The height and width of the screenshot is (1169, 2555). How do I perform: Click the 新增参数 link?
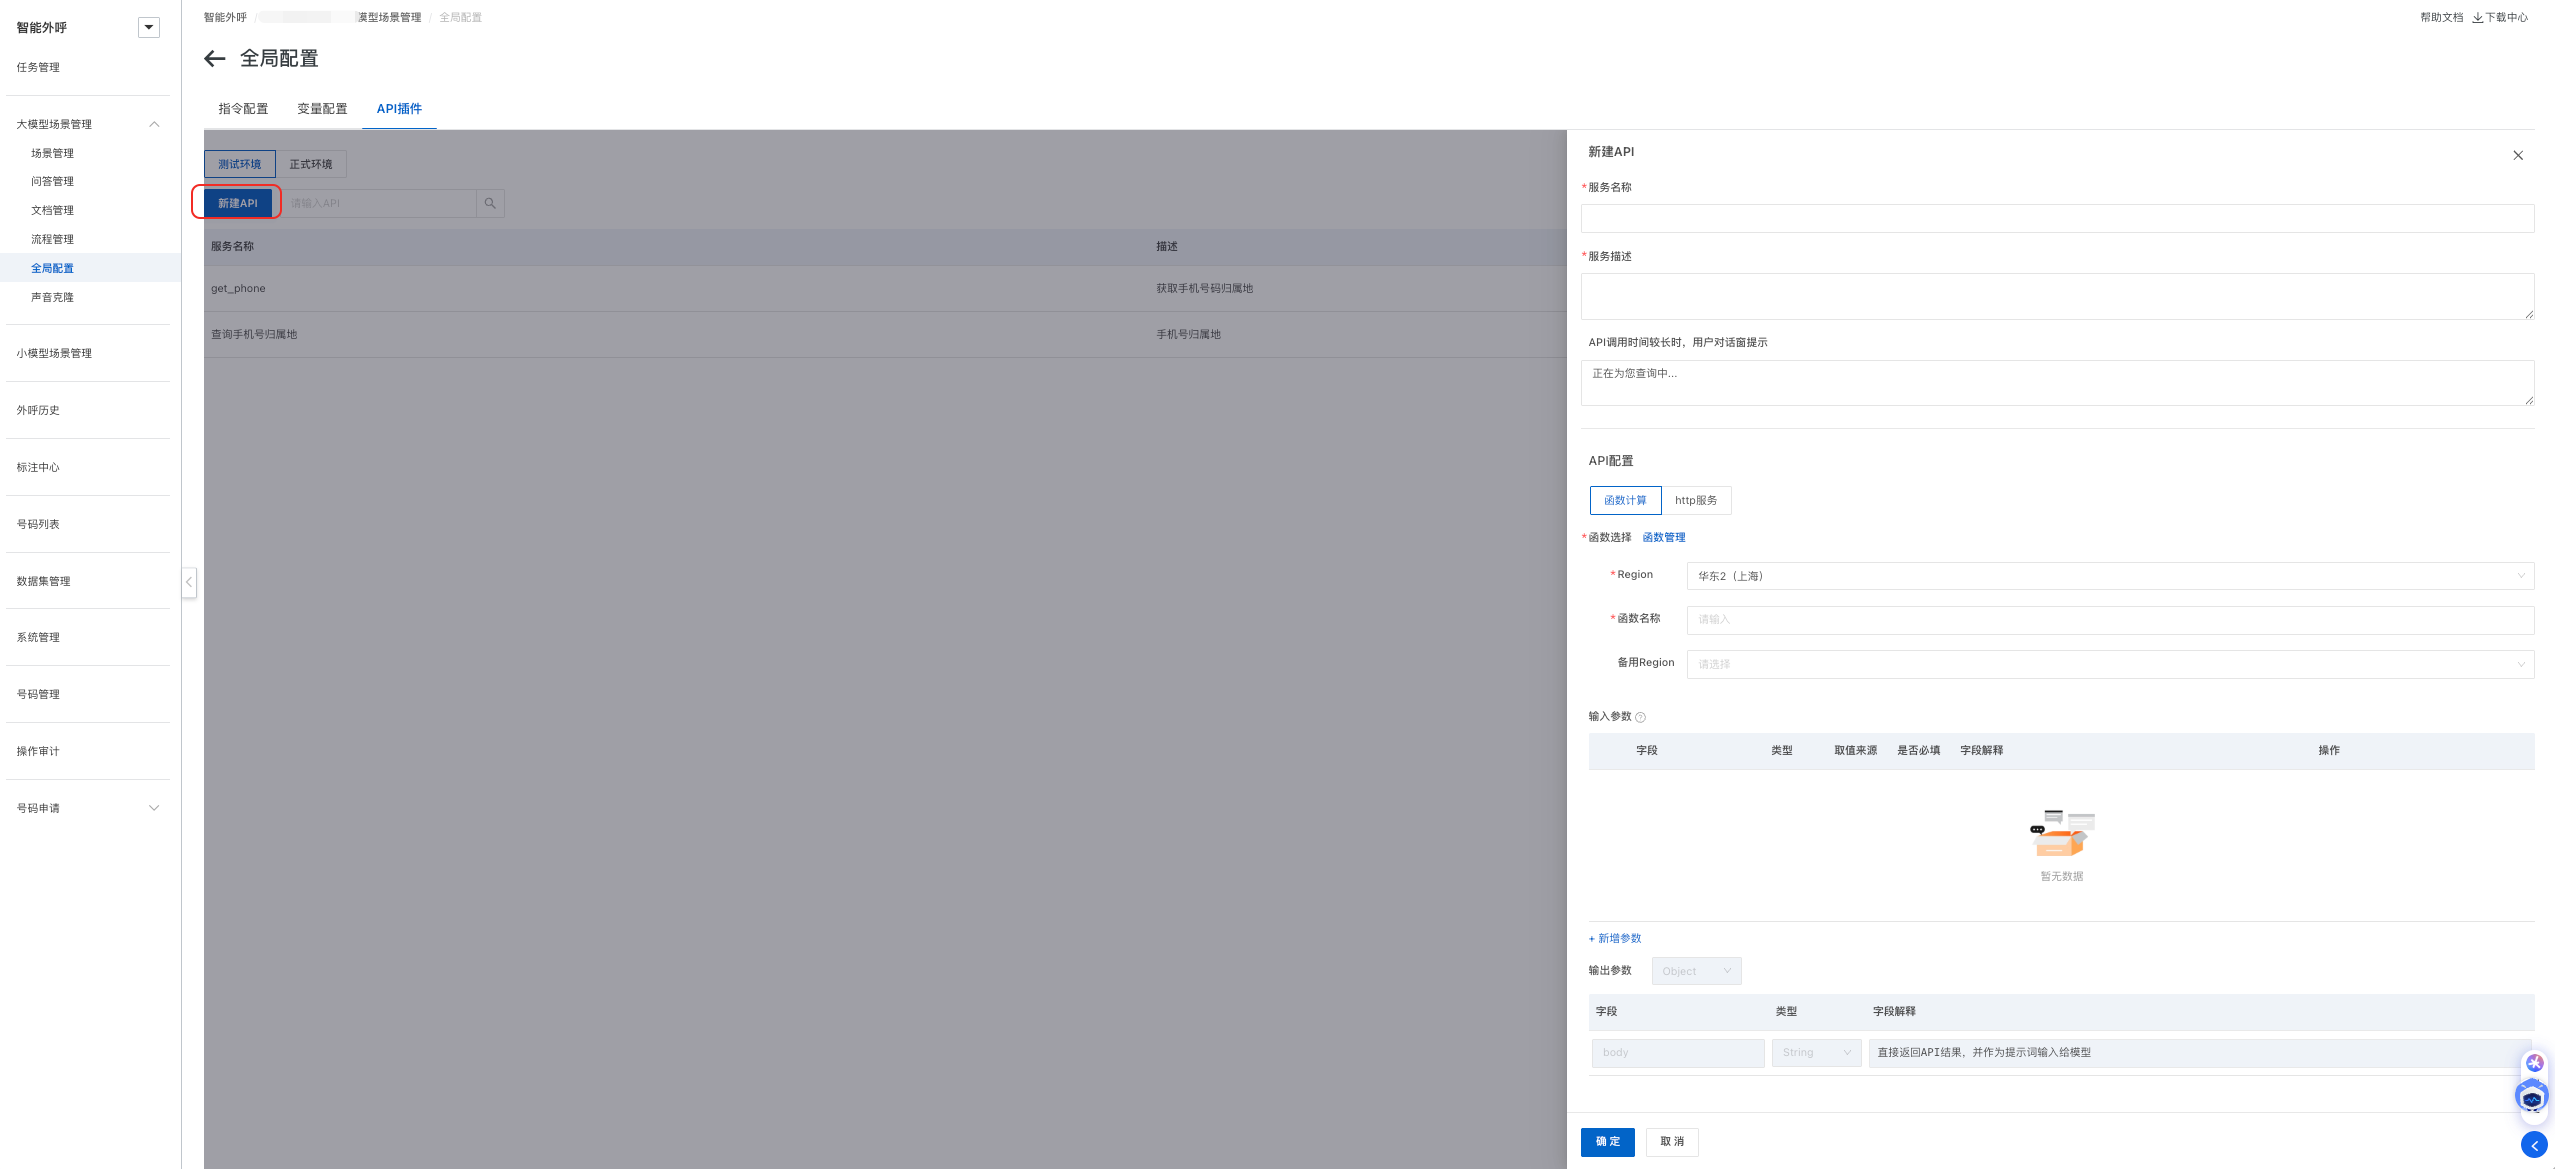click(x=1615, y=938)
